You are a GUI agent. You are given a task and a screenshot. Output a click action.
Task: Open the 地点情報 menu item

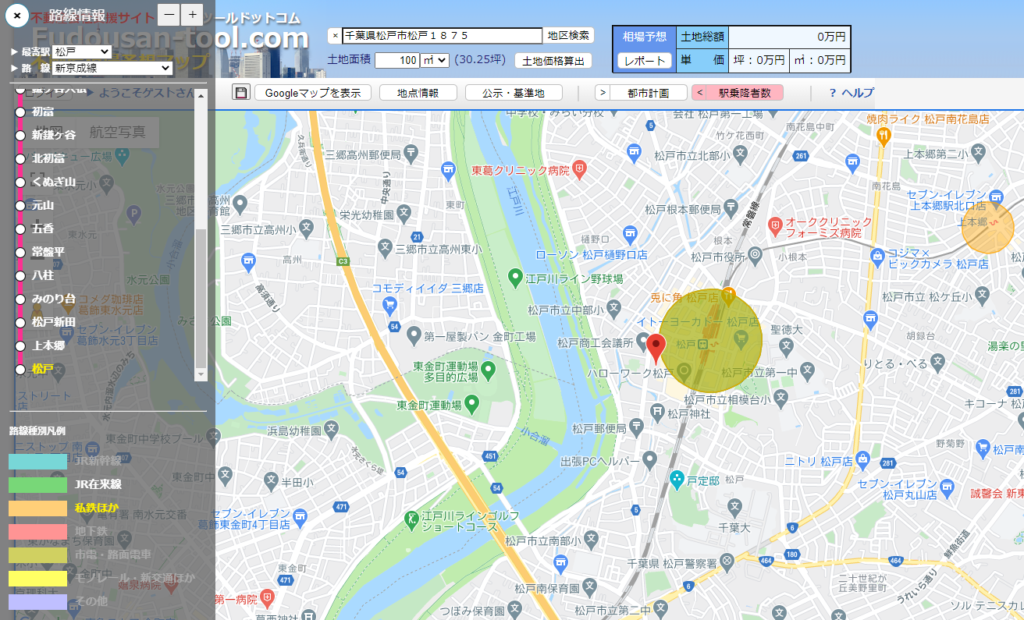pyautogui.click(x=418, y=93)
